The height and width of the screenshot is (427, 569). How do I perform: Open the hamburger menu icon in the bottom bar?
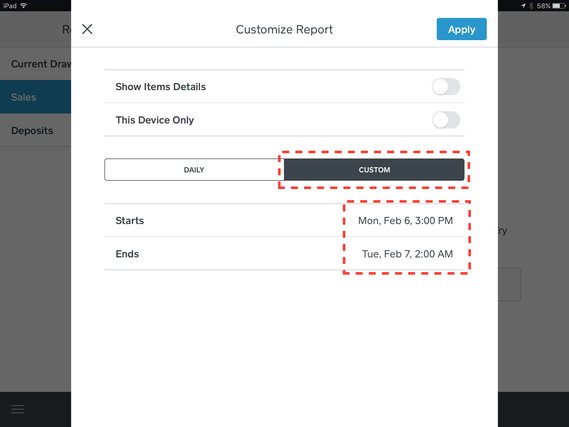click(x=17, y=409)
